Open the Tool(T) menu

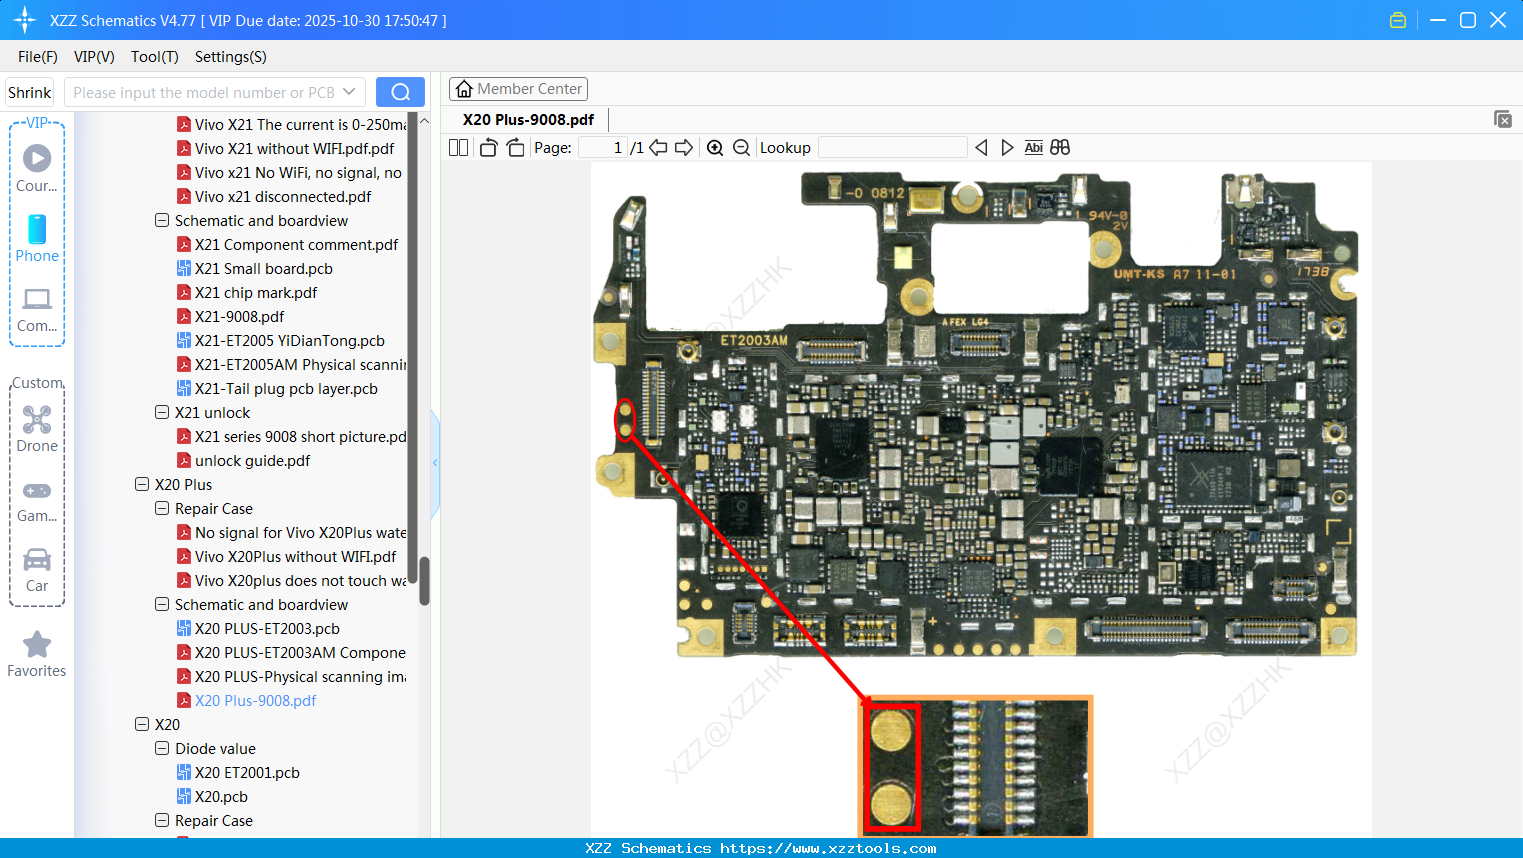click(x=154, y=57)
